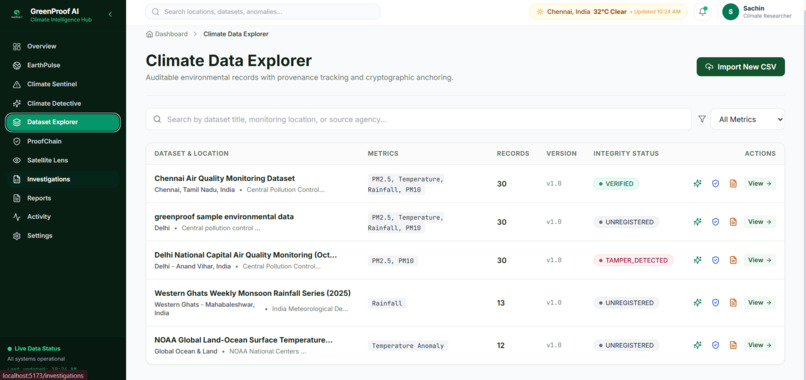Open Settings in the sidebar

[63, 236]
